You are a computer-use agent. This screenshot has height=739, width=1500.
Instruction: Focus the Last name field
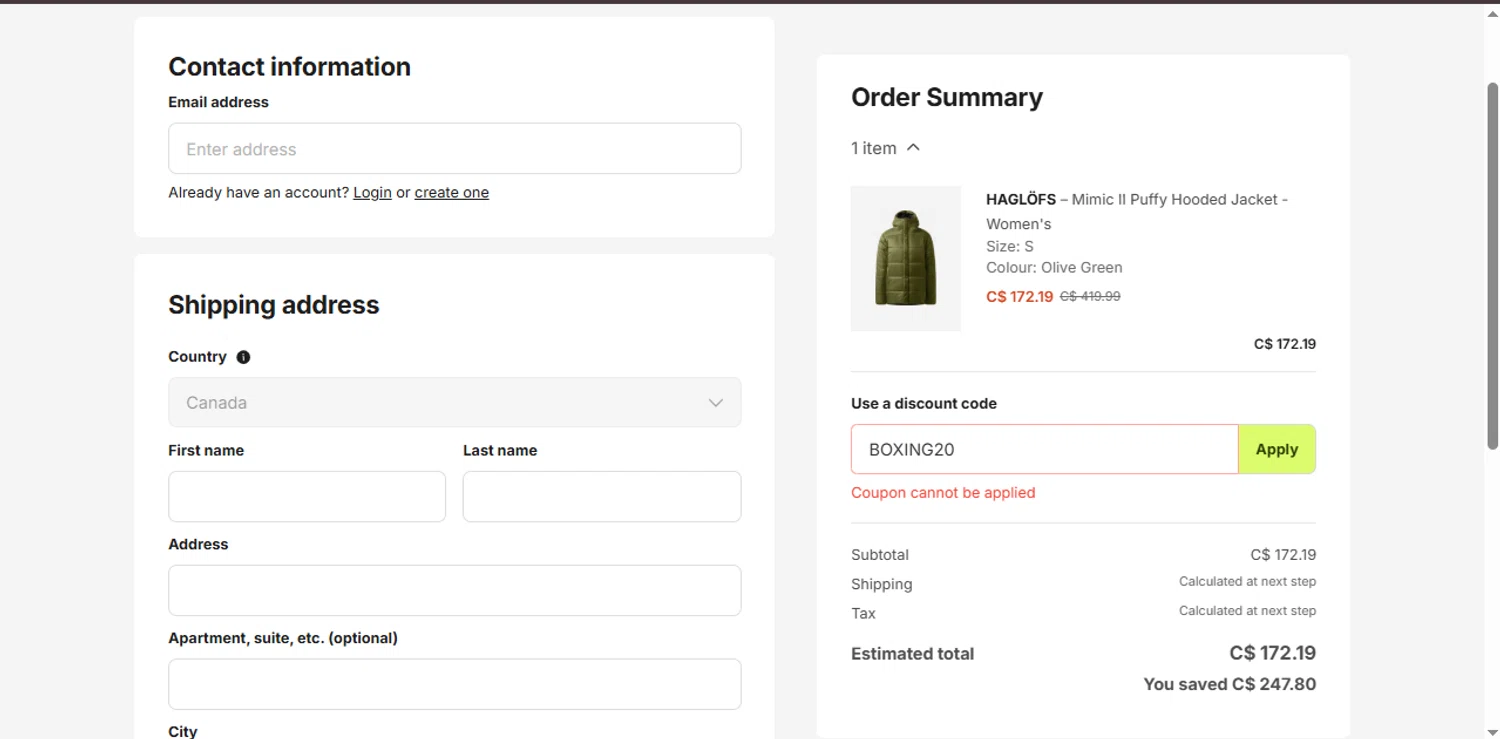[x=601, y=497]
